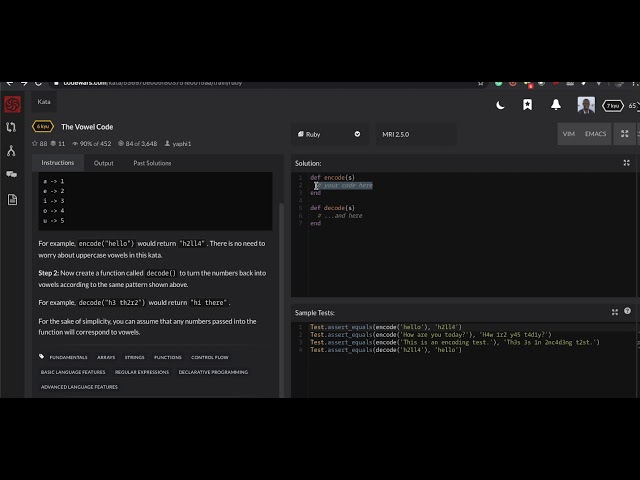The height and width of the screenshot is (480, 640).
Task: Switch to the Past Solutions tab
Action: (152, 163)
